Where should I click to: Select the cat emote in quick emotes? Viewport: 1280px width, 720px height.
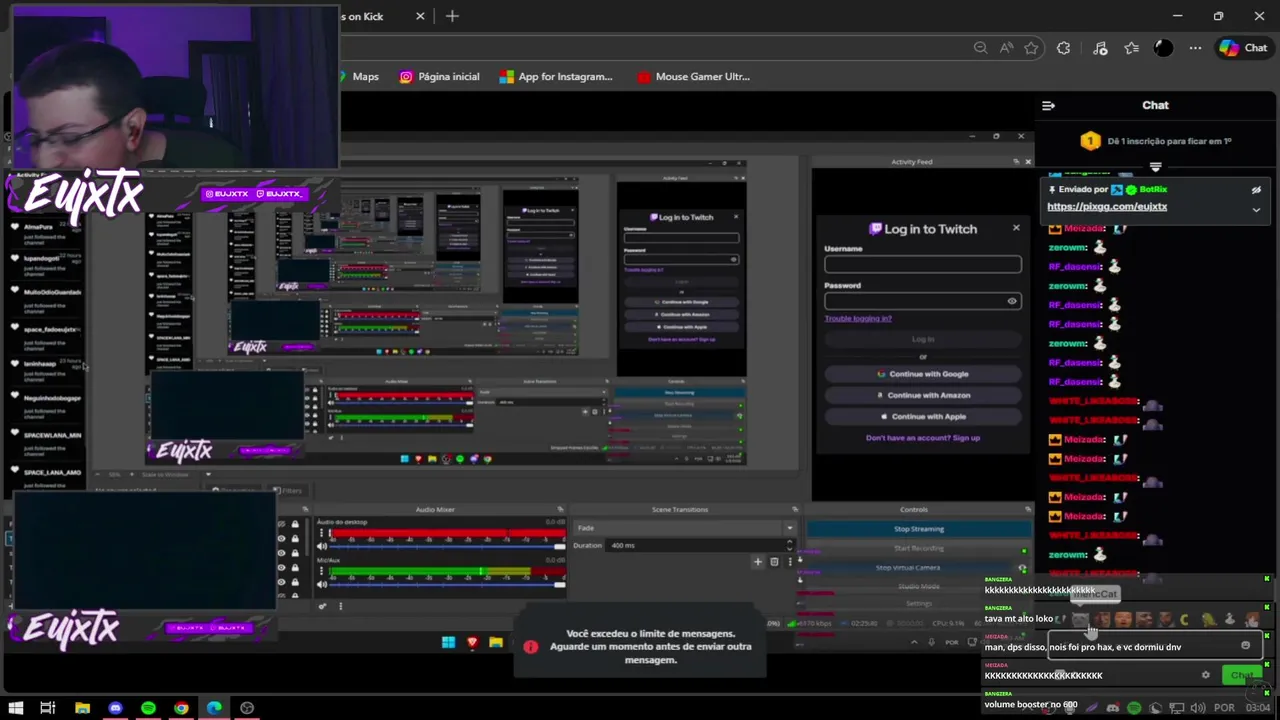click(1081, 620)
